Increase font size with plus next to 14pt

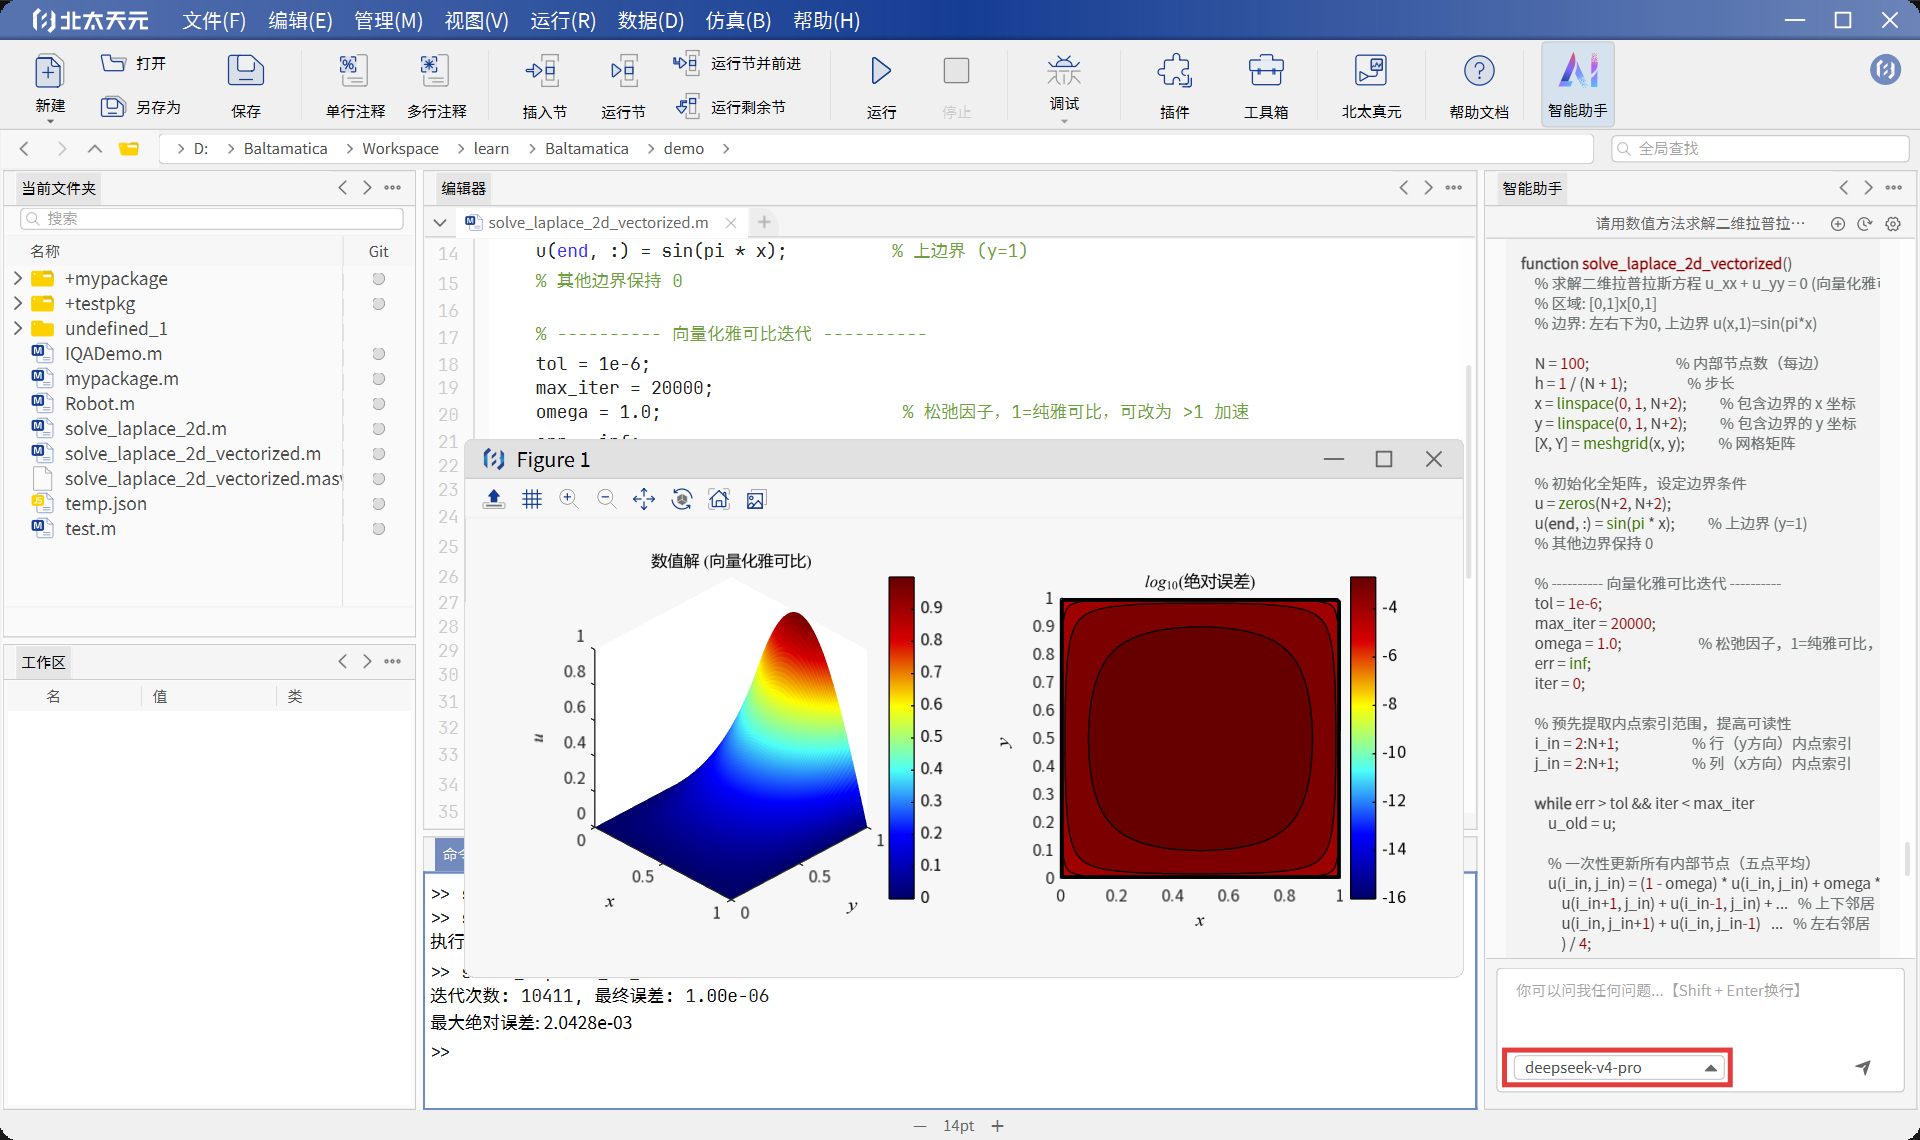pos(997,1126)
